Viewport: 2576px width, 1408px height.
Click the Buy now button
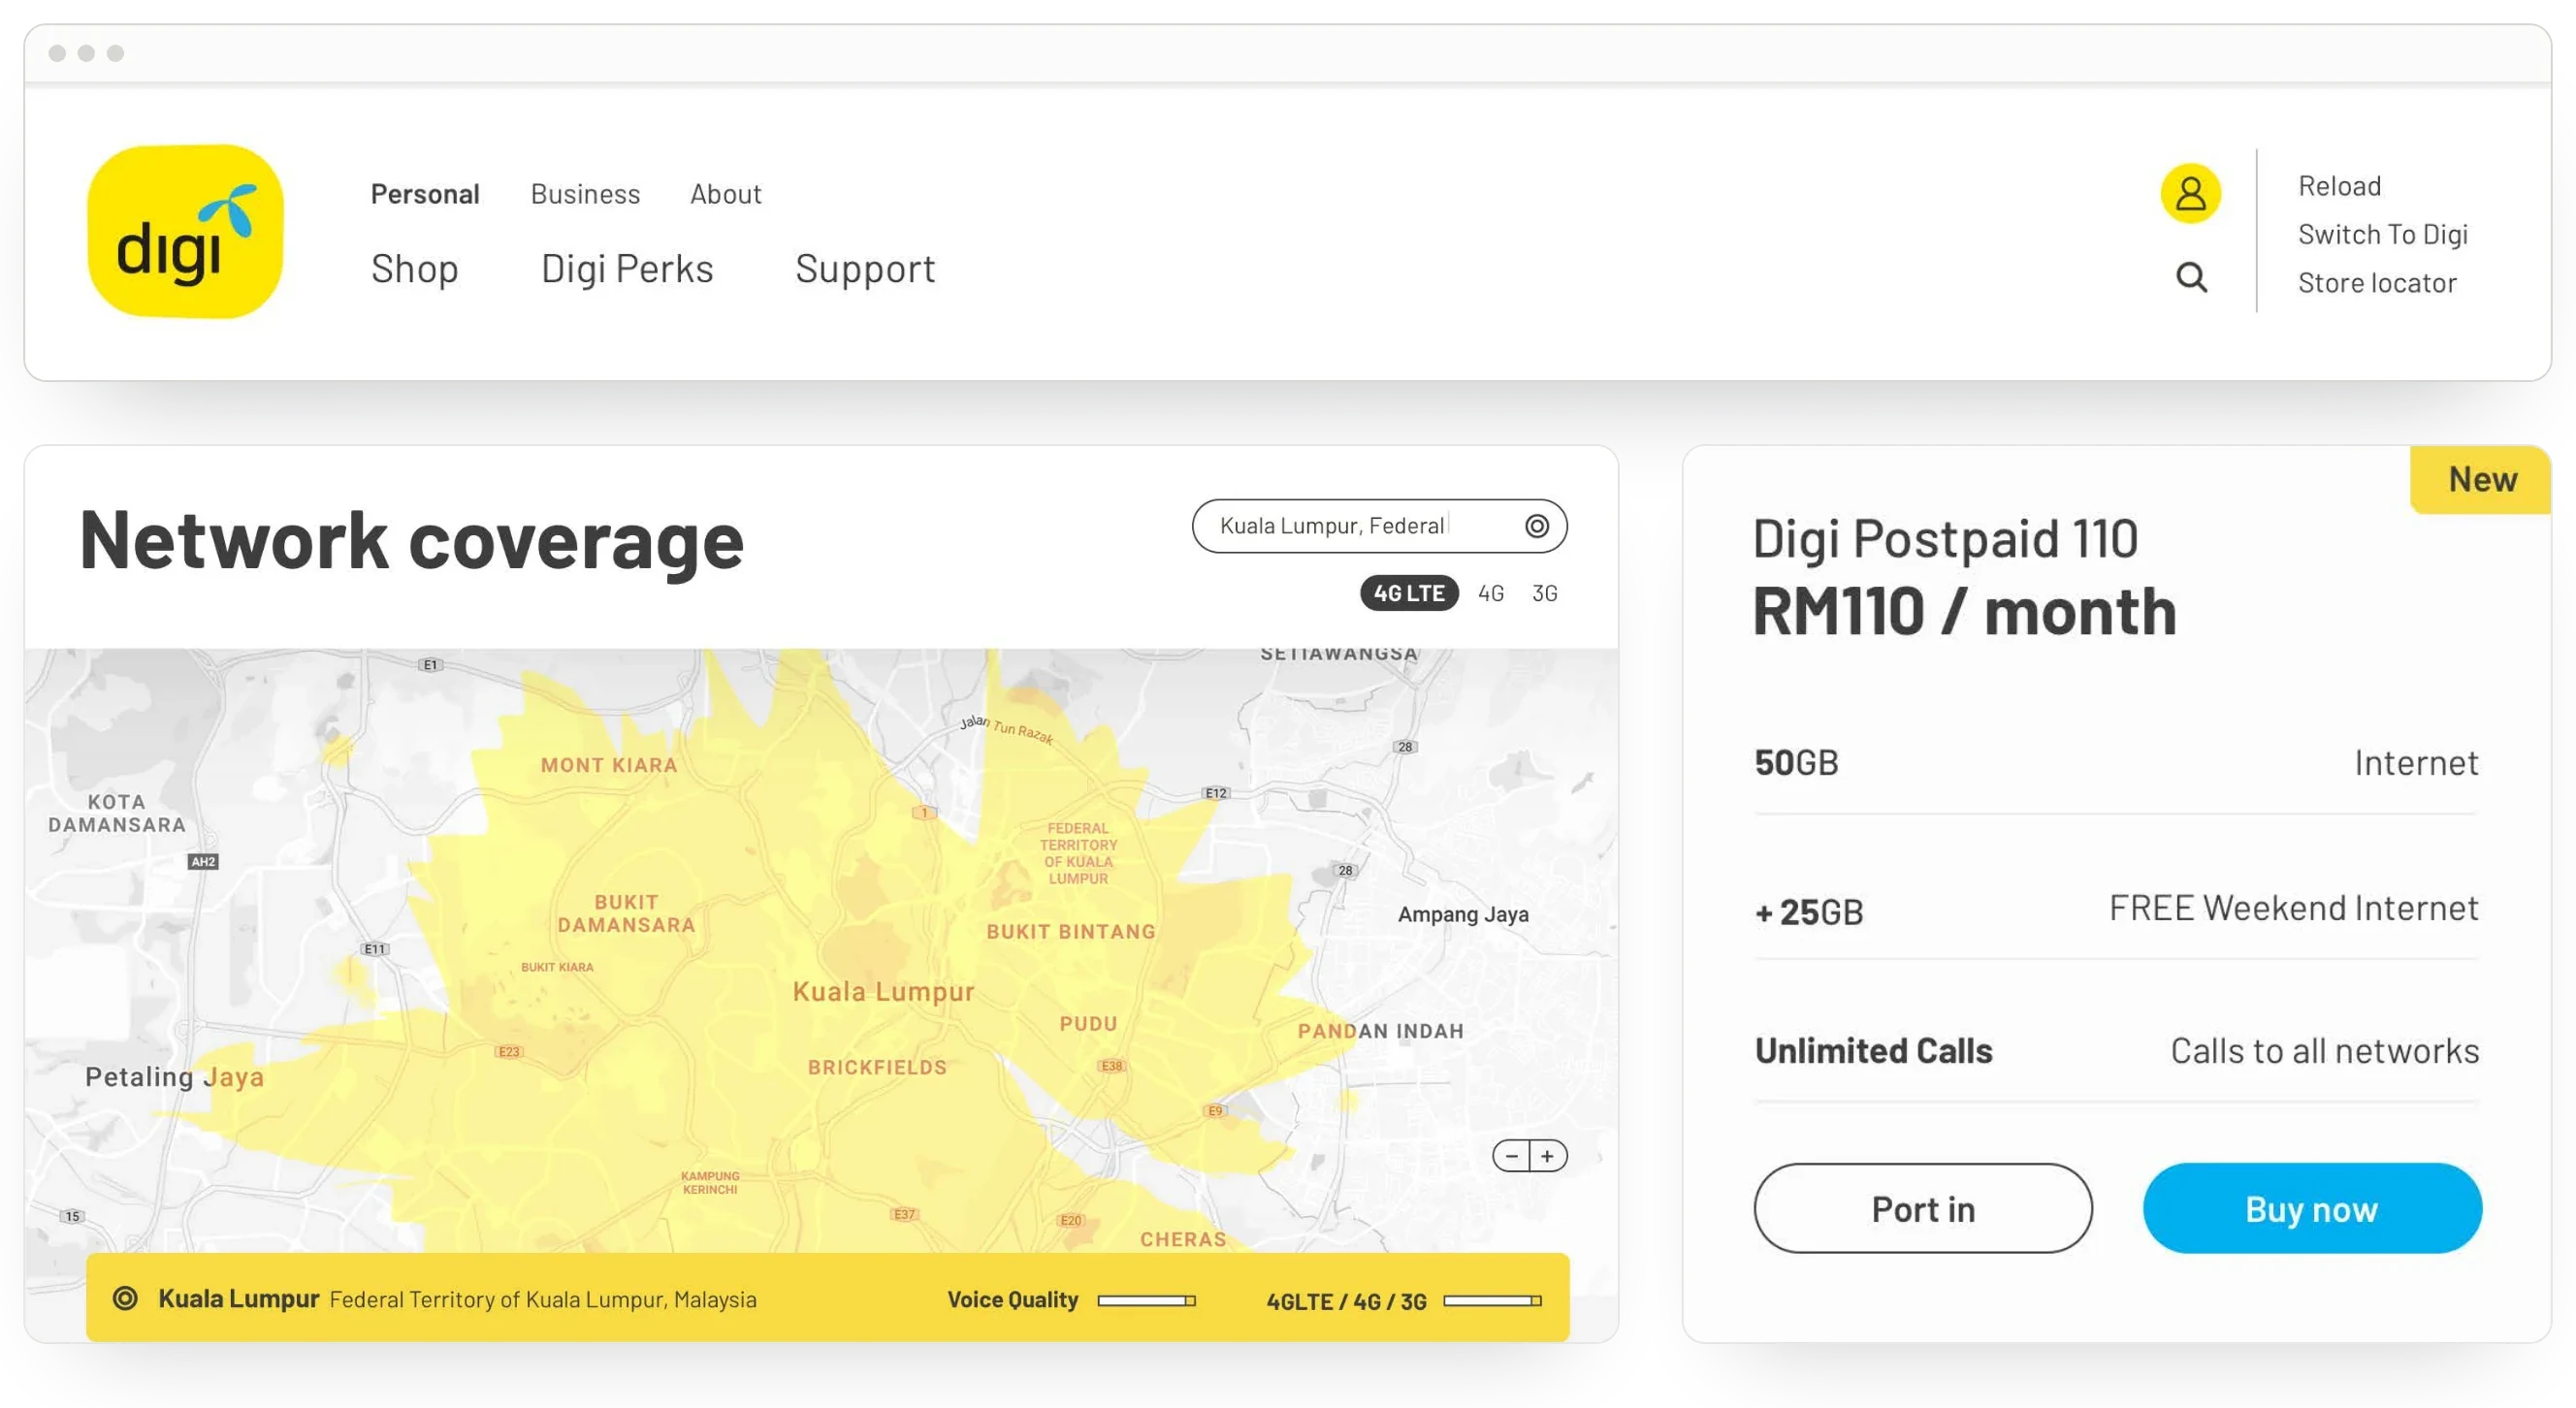(x=2312, y=1208)
